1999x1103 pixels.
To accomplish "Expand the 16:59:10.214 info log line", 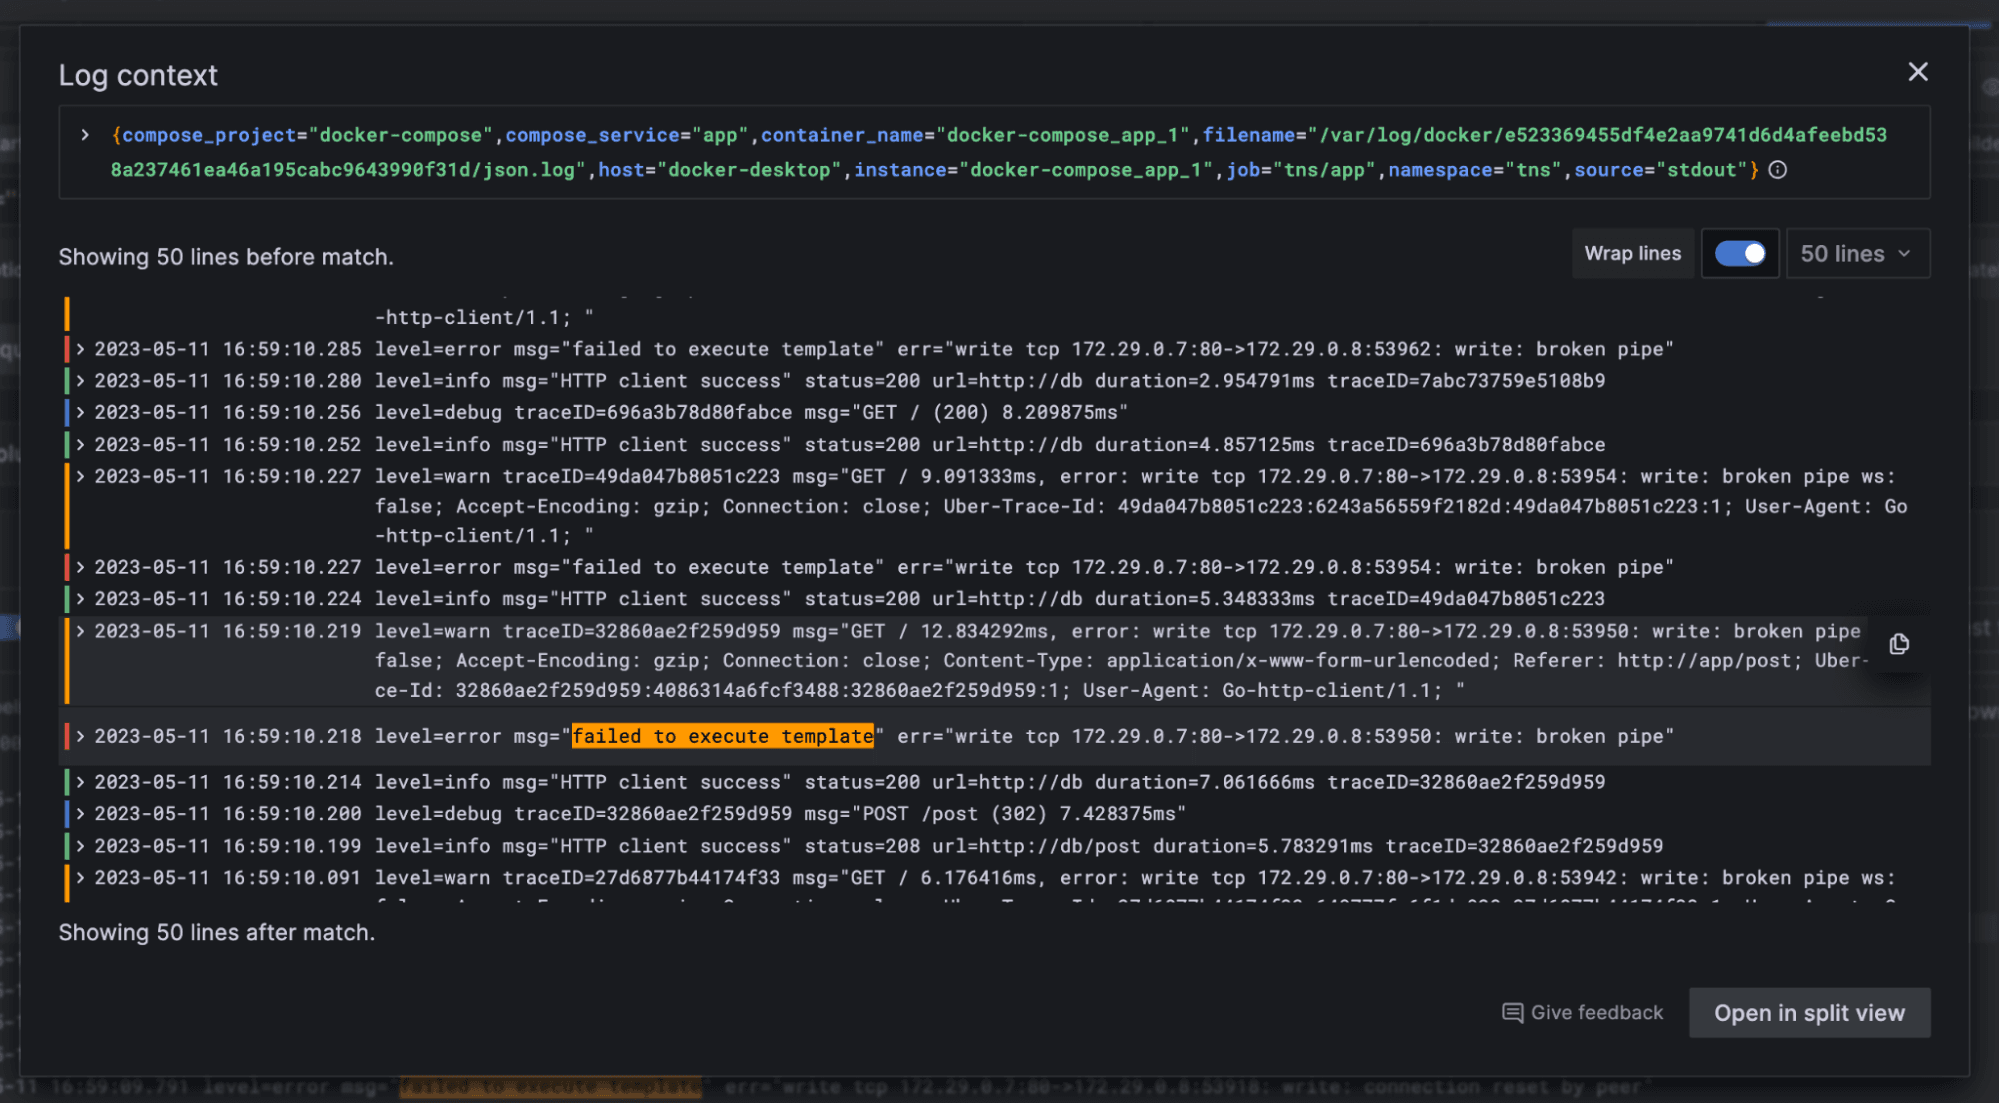I will [x=80, y=782].
